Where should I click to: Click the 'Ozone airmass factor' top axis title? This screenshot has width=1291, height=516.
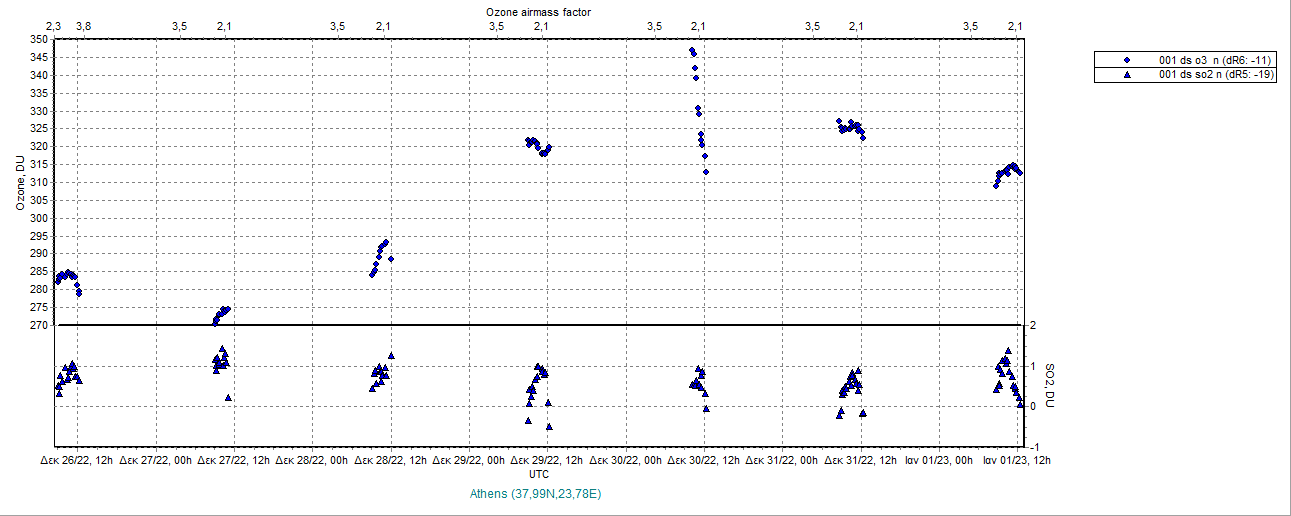538,11
